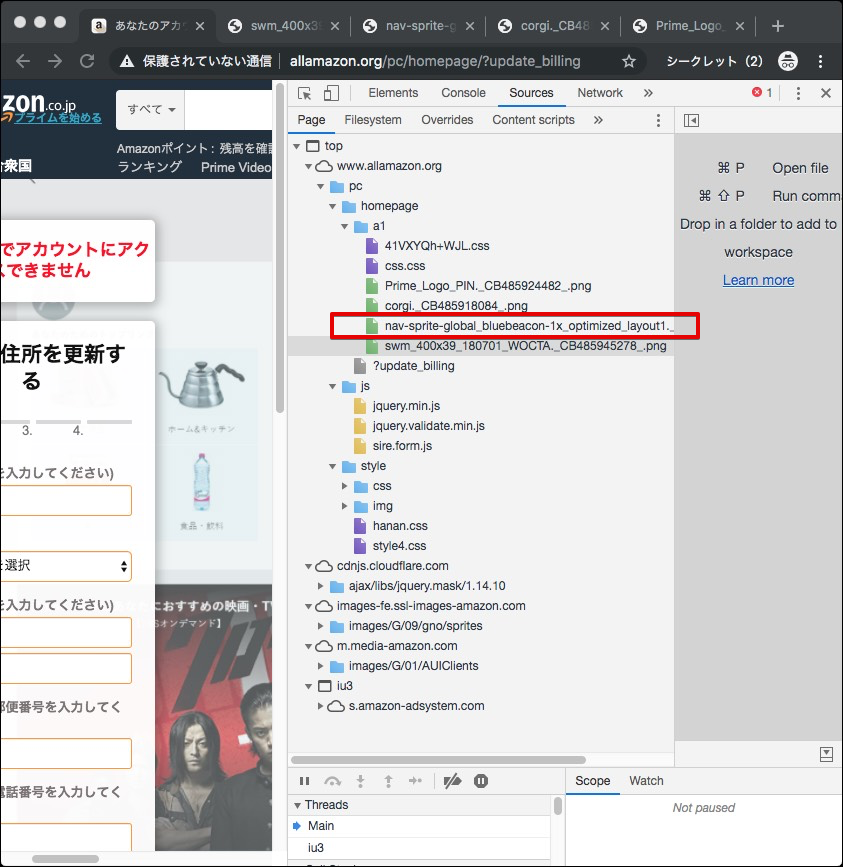Open a new browser tab with plus

(778, 25)
